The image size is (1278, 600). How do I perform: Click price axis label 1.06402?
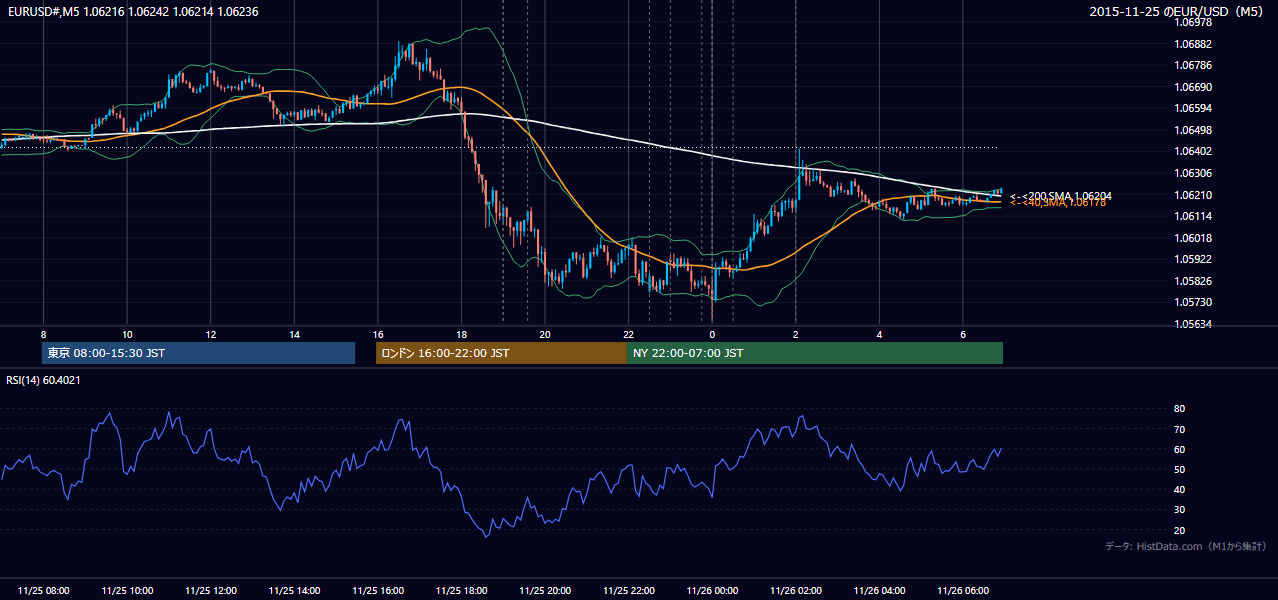tap(1193, 151)
